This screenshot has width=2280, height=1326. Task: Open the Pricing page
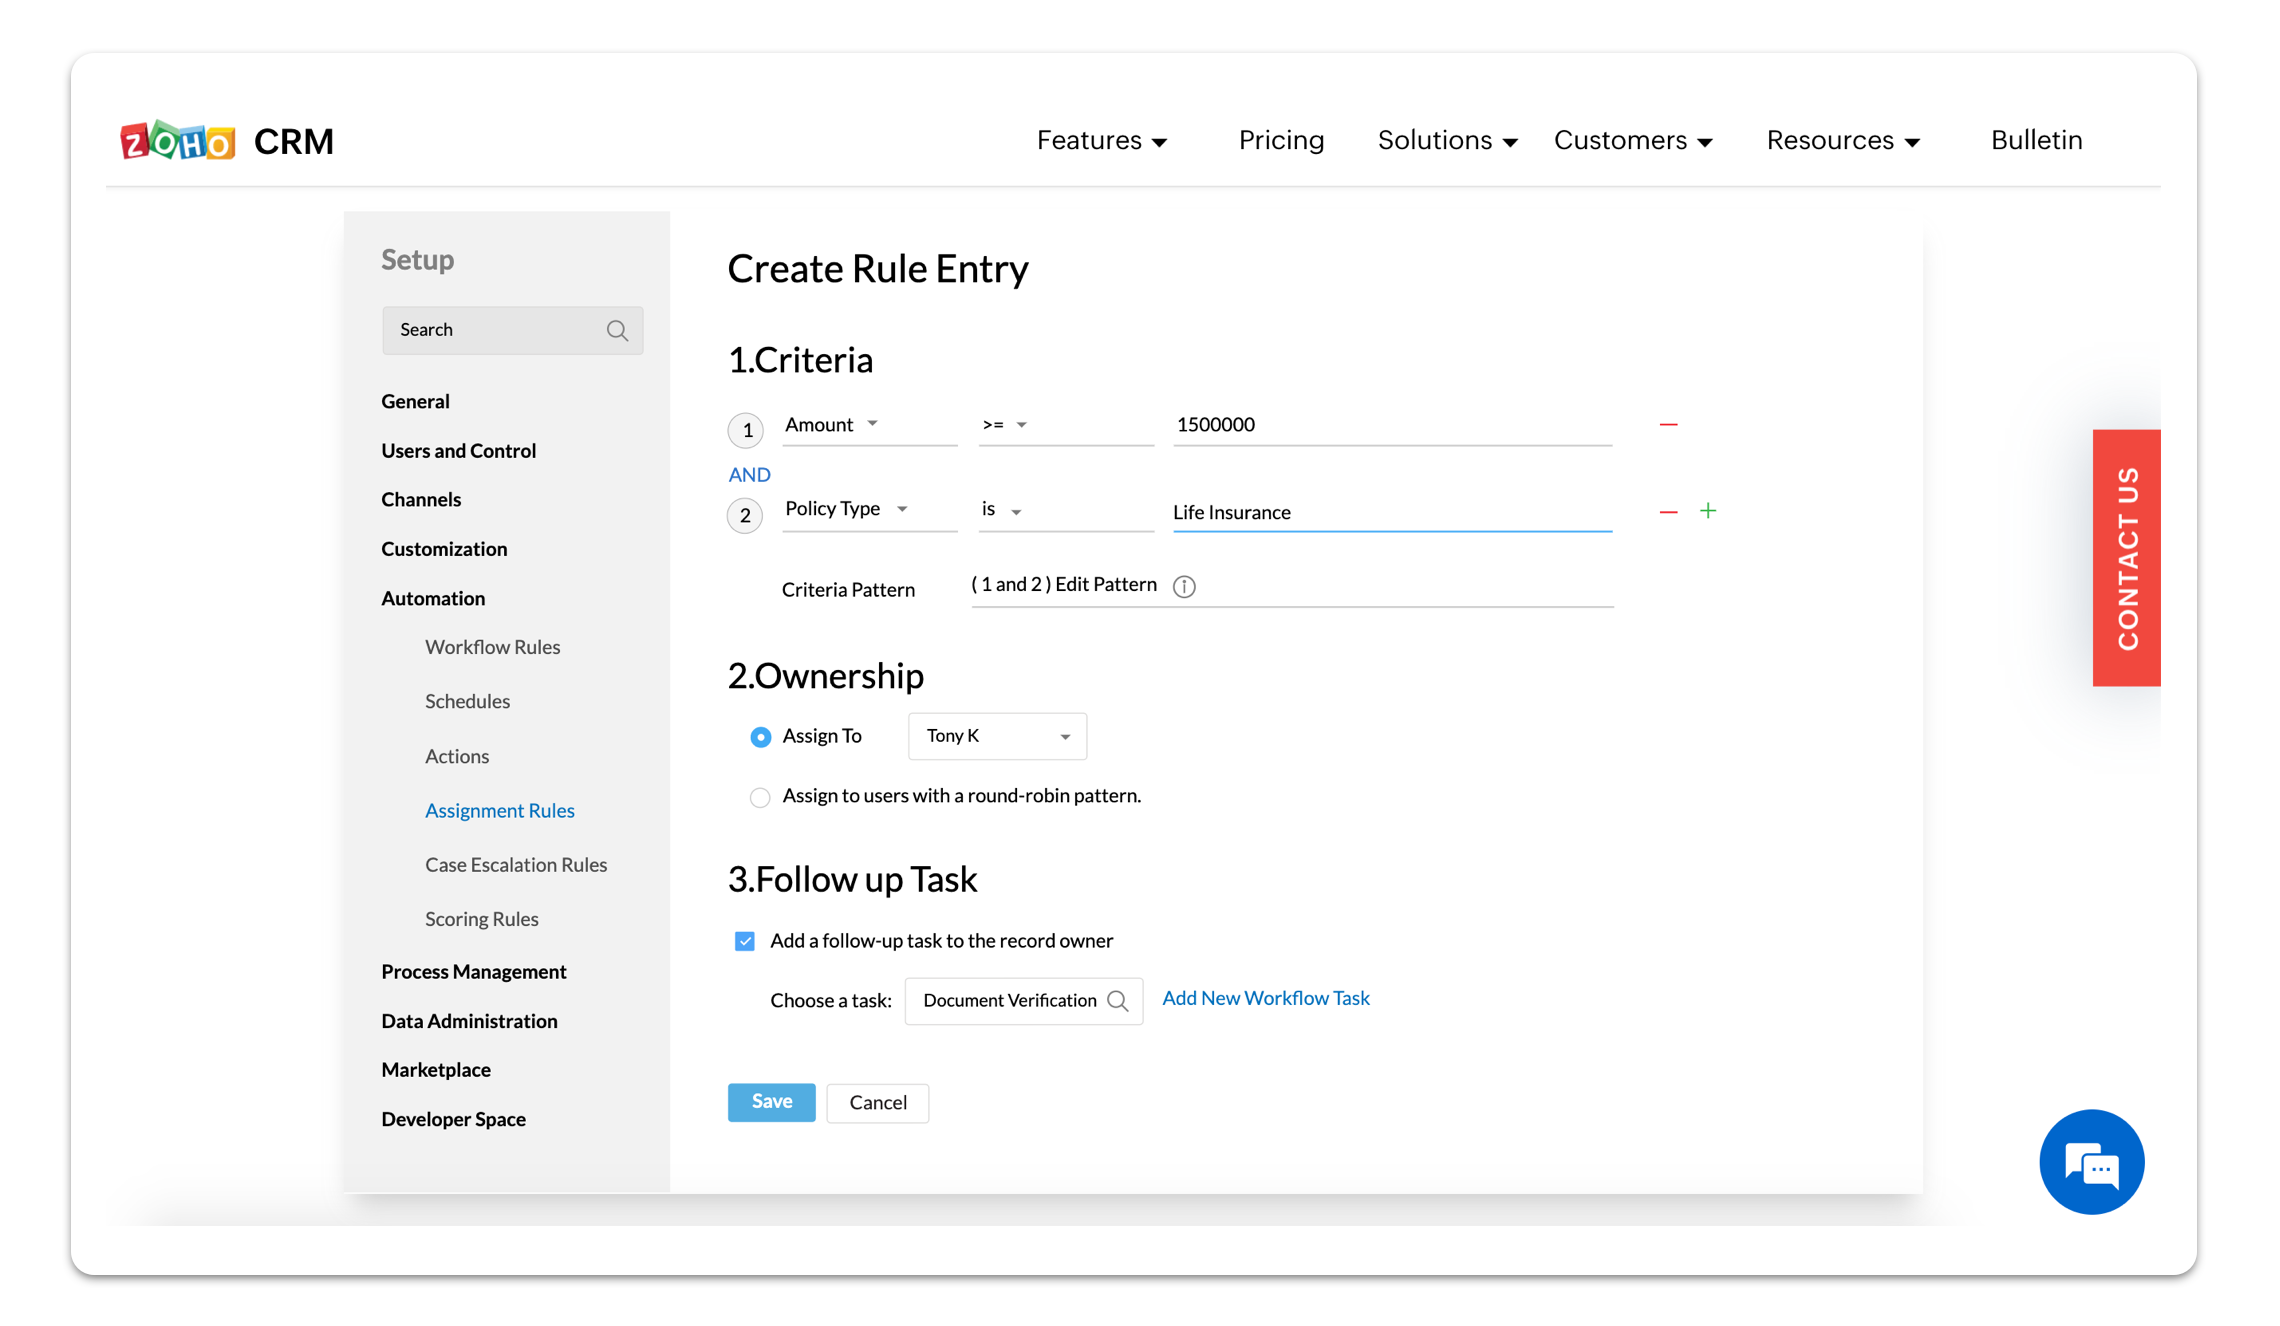[x=1281, y=141]
